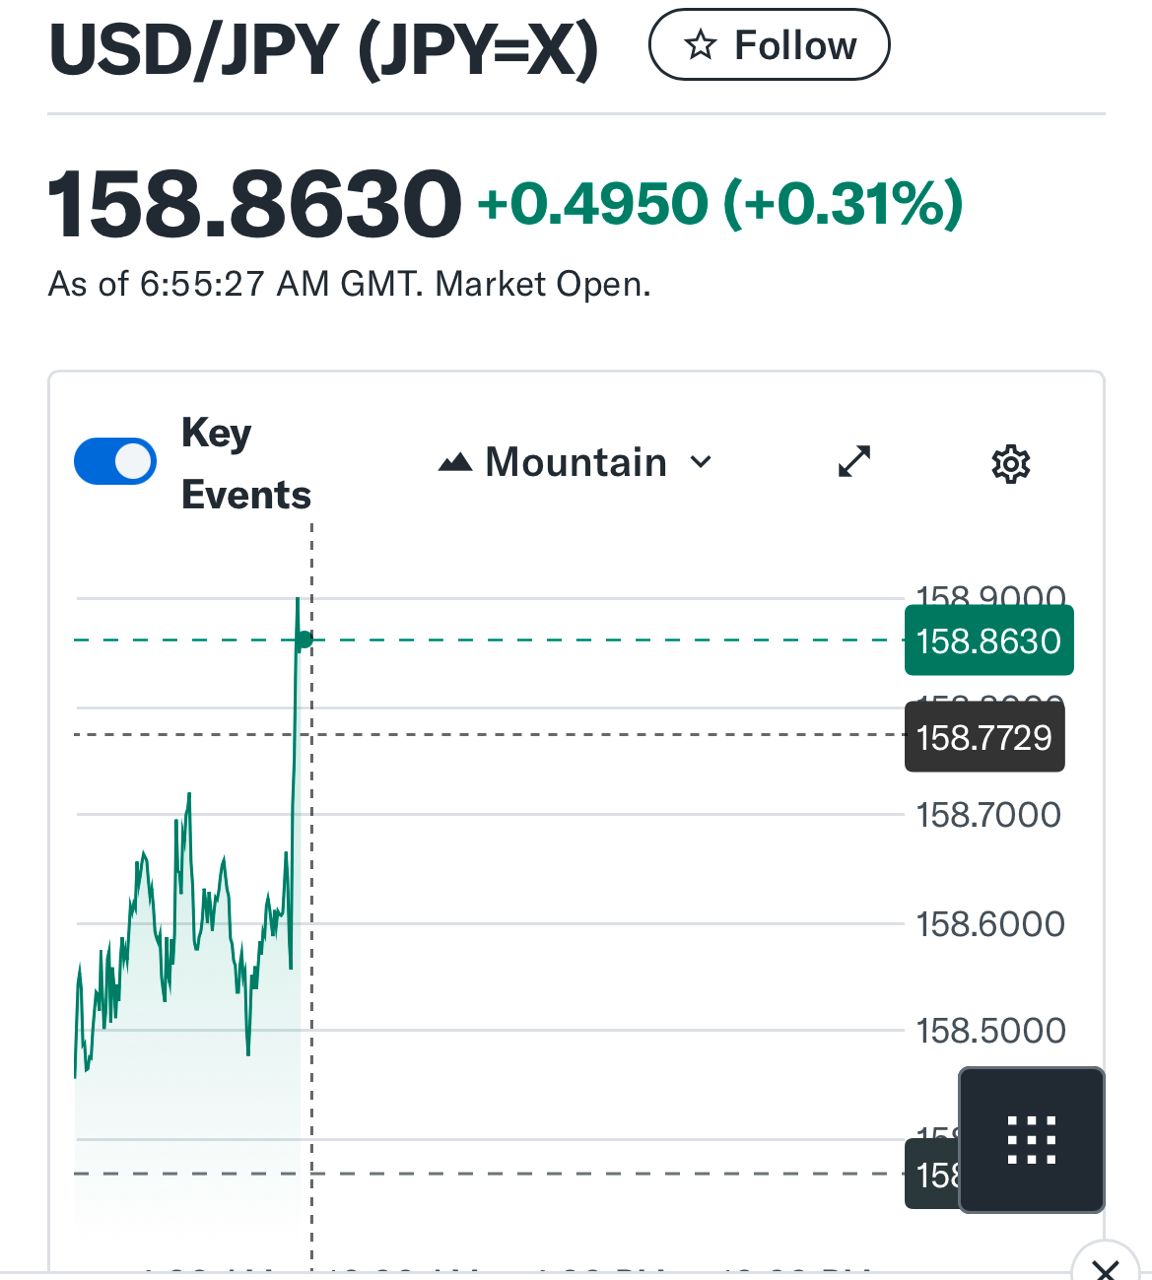The height and width of the screenshot is (1280, 1152).
Task: Open chart settings with the gear icon
Action: (1010, 464)
